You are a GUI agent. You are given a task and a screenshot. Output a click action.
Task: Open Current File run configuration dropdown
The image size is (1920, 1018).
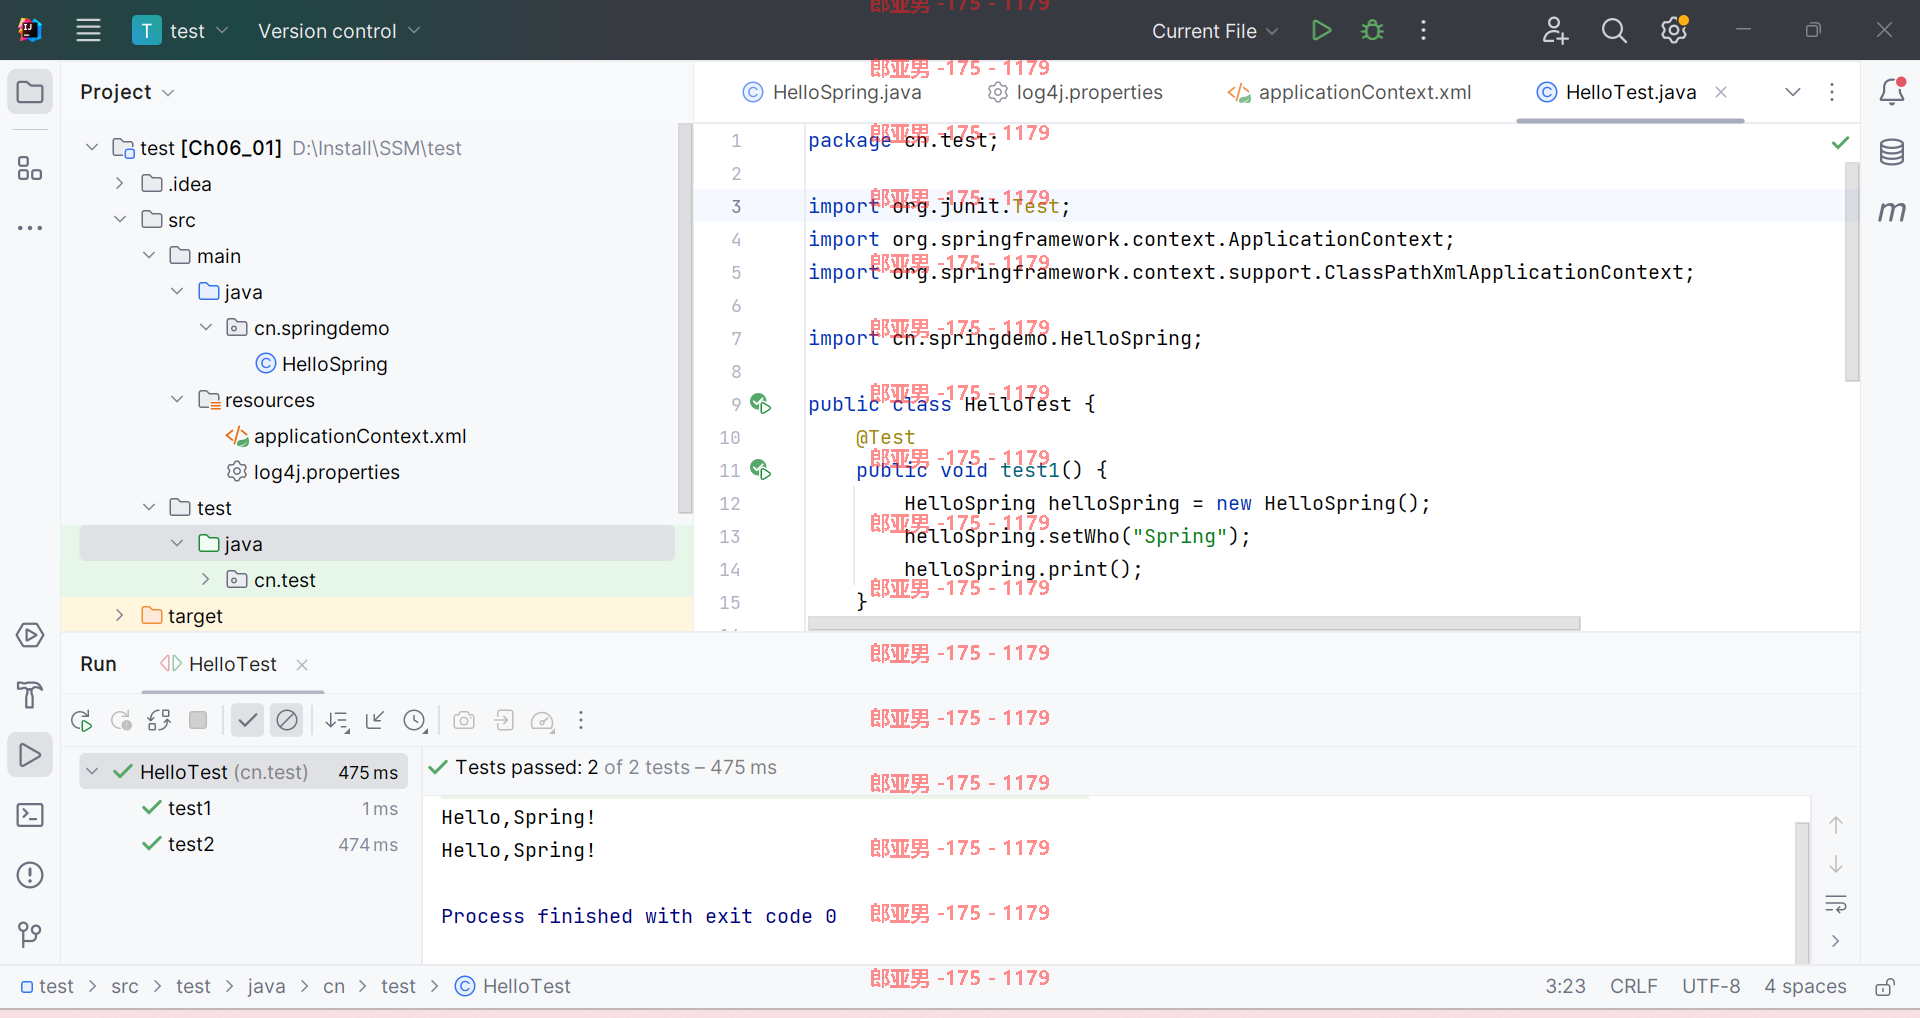(x=1215, y=30)
